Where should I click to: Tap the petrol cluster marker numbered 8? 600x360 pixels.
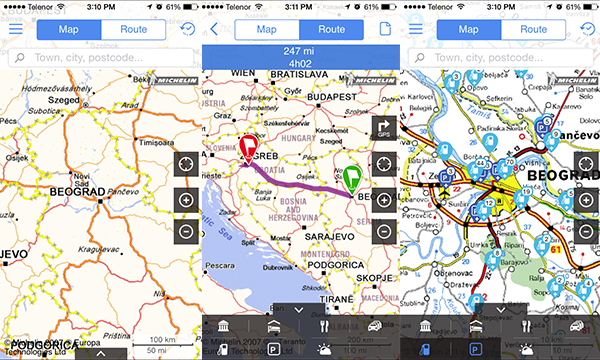coord(493,259)
